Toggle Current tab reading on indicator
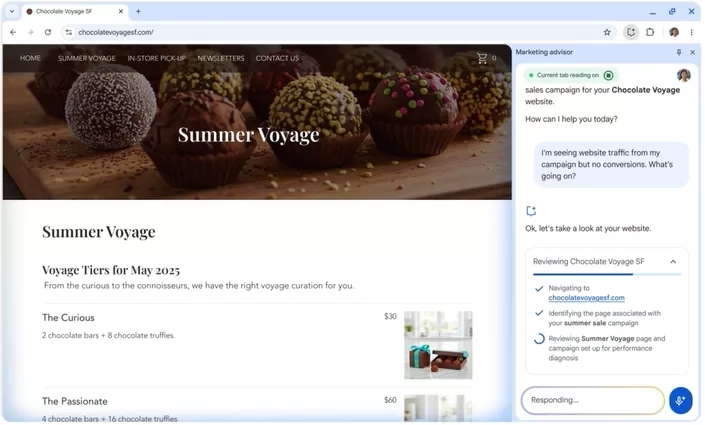Image resolution: width=705 pixels, height=425 pixels. [608, 76]
